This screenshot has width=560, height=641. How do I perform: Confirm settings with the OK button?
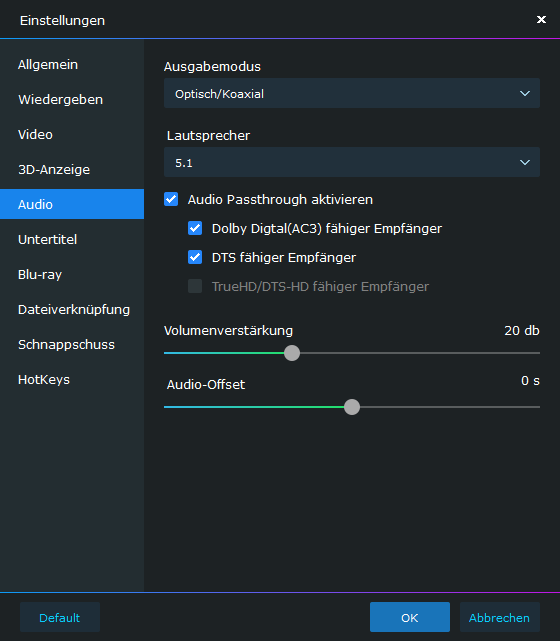(410, 617)
